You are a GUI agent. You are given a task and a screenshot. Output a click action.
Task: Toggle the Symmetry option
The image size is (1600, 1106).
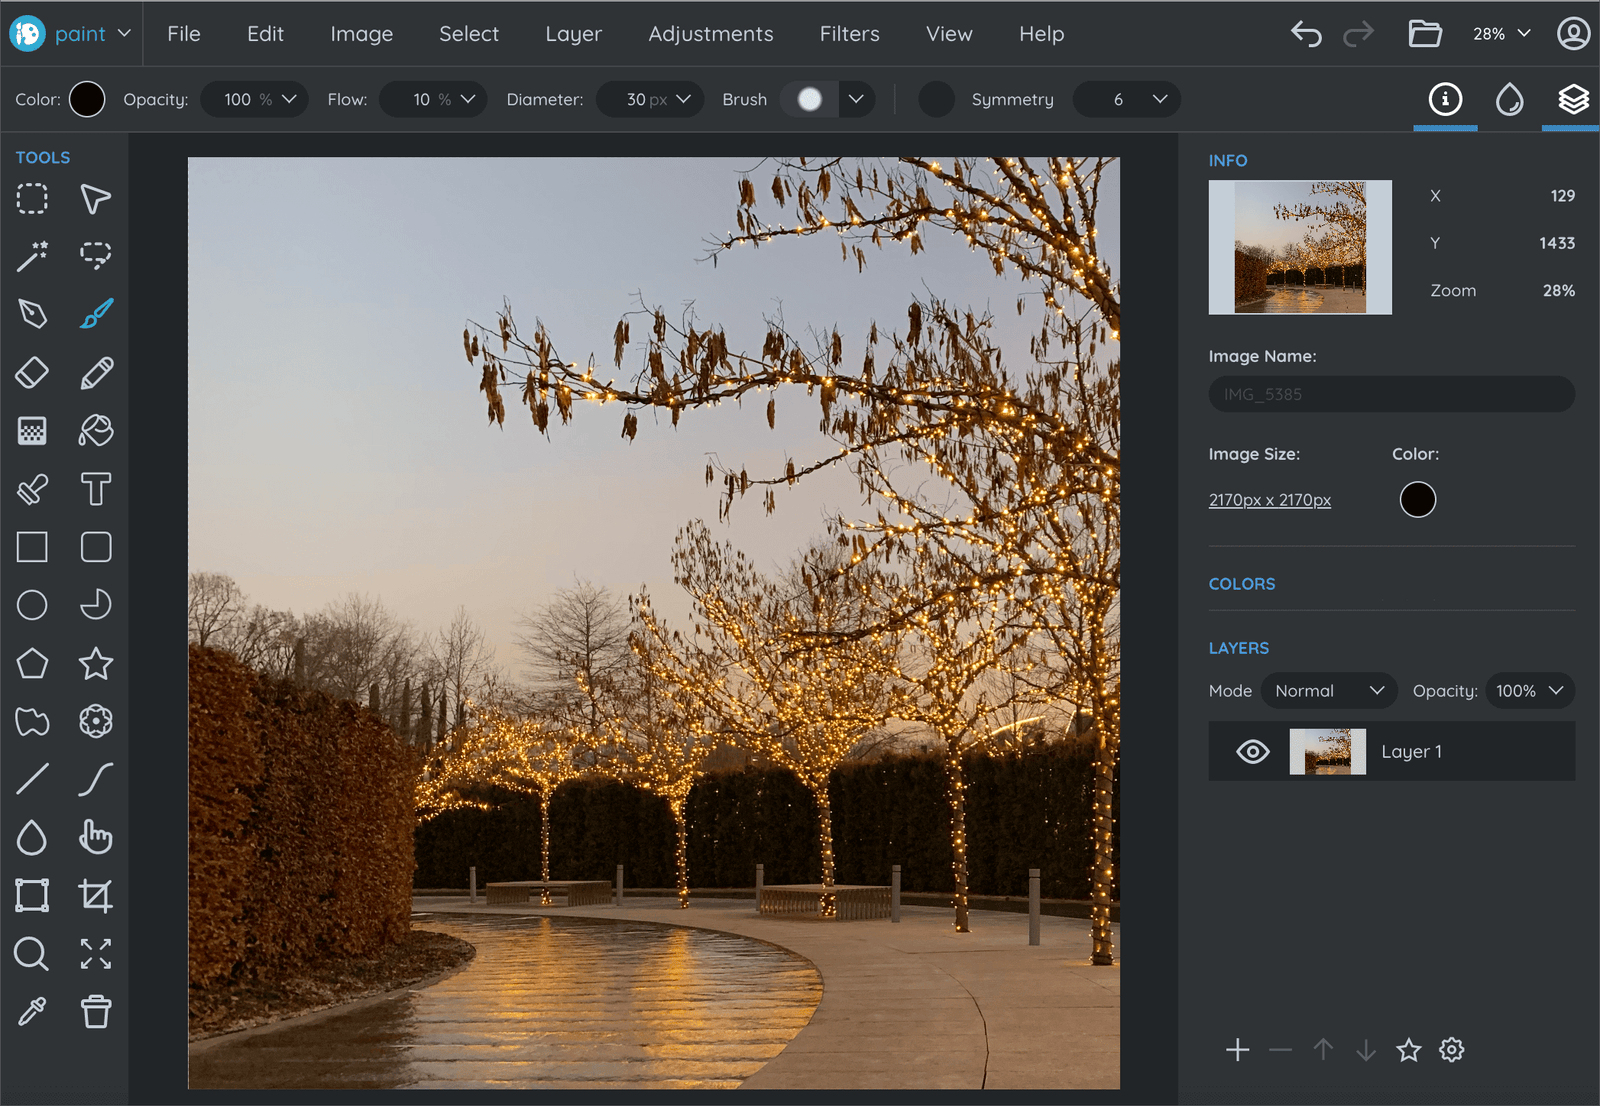click(x=937, y=100)
